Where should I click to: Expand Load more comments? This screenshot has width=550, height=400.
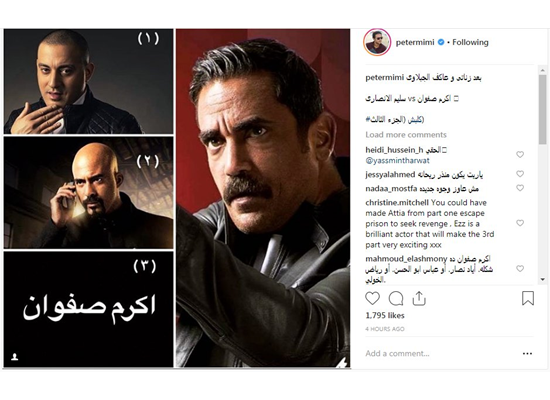tap(406, 135)
